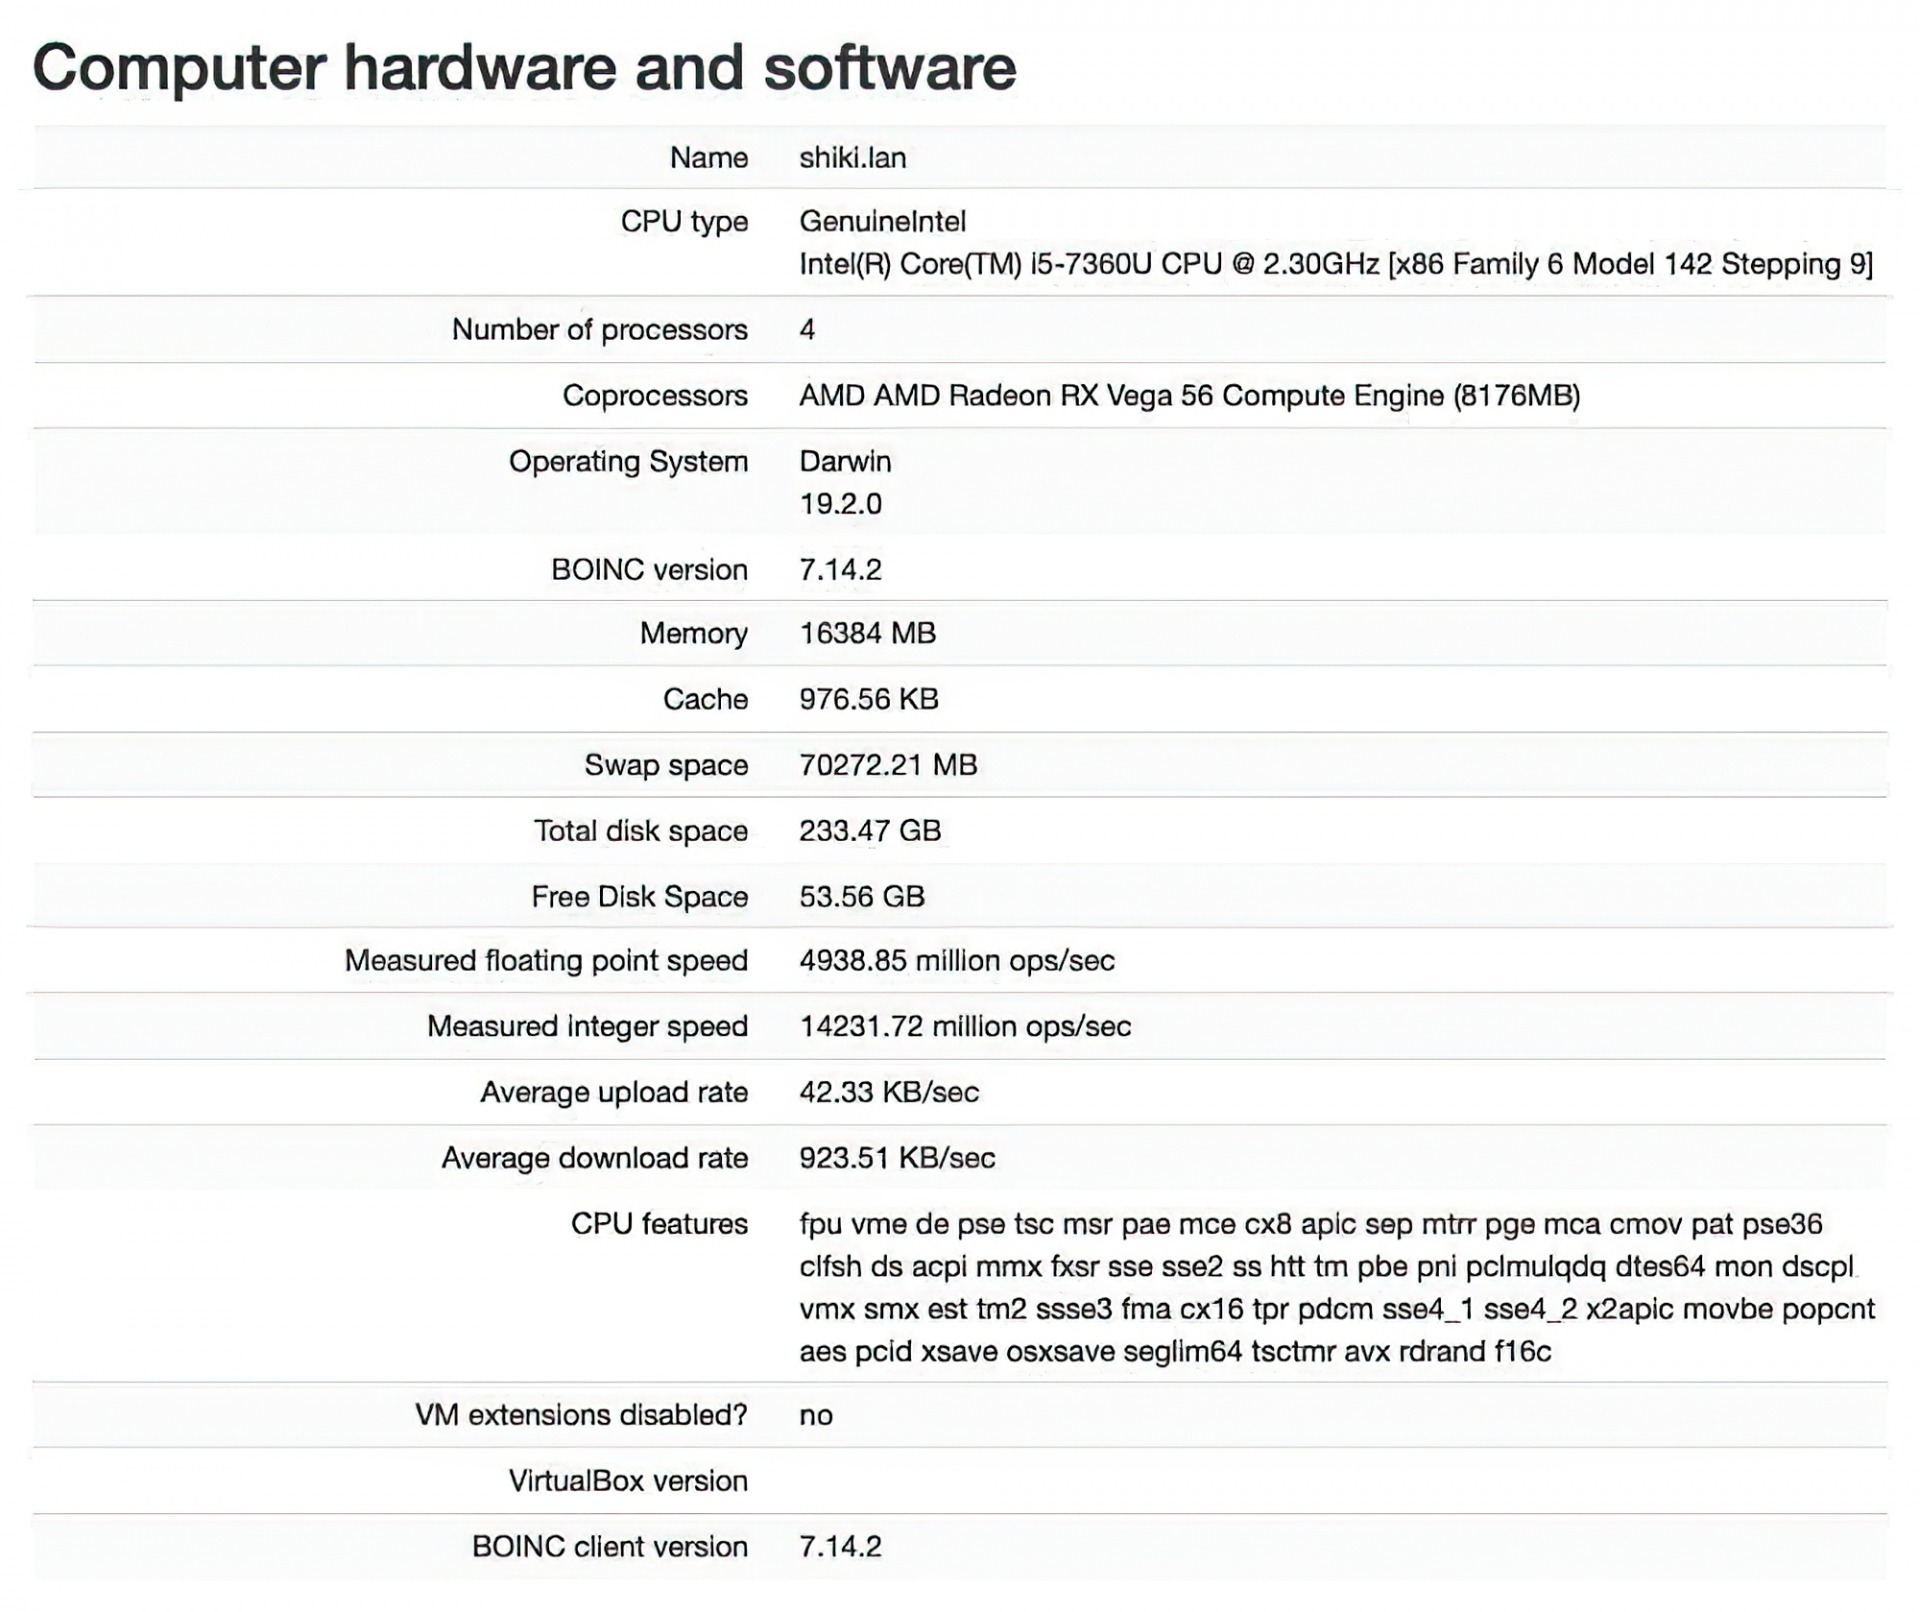Click the memory value '16384 MB'

pos(867,633)
